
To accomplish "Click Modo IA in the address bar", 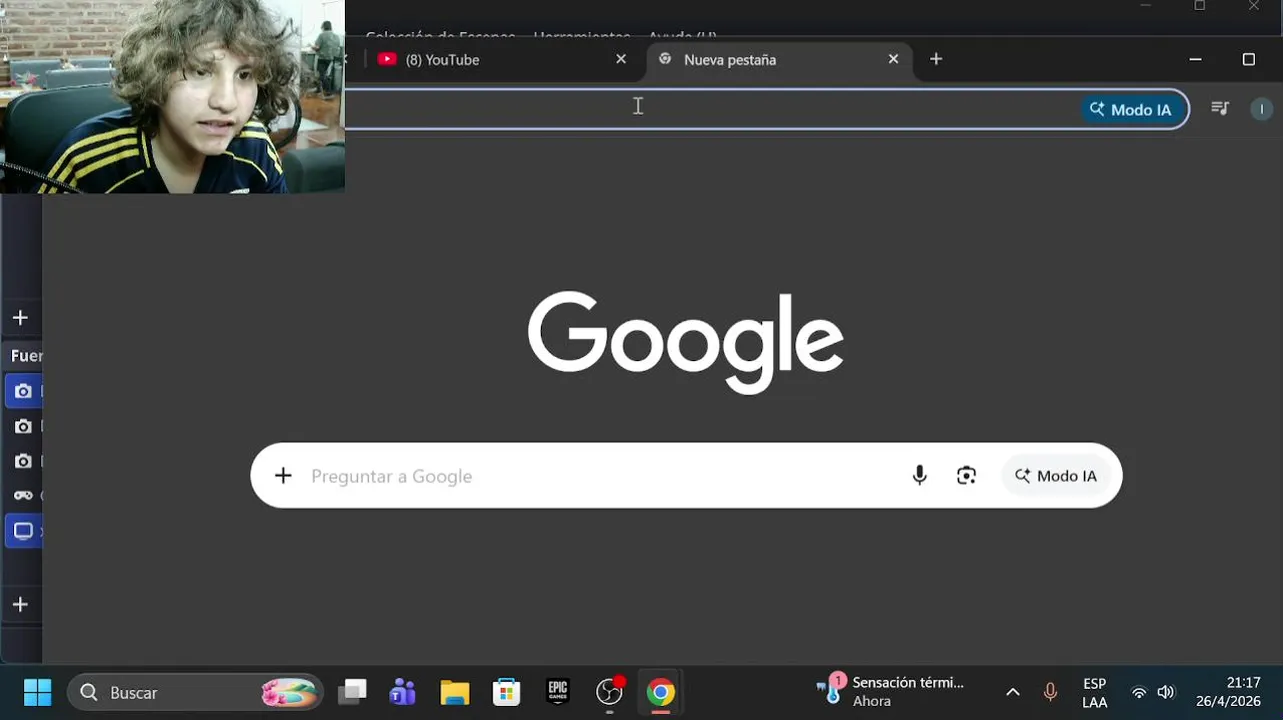I will 1131,110.
